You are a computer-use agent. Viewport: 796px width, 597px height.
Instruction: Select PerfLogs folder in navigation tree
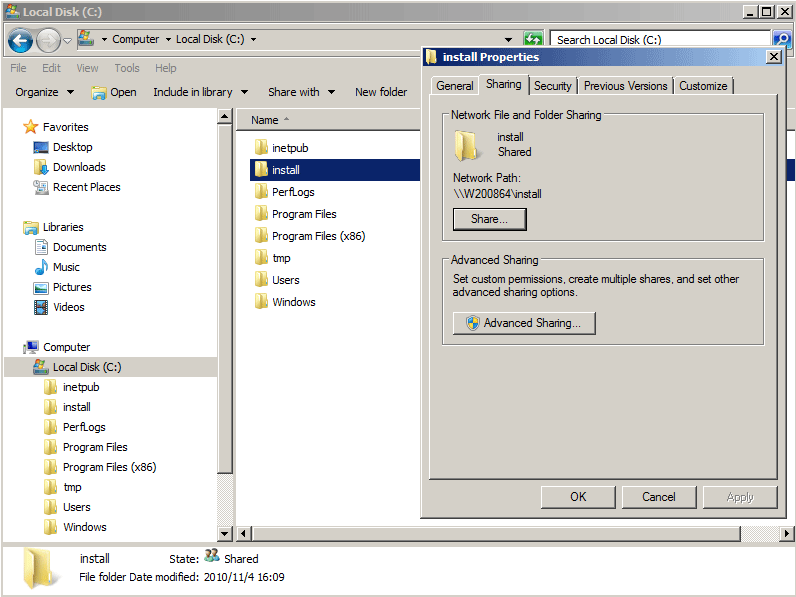75,427
